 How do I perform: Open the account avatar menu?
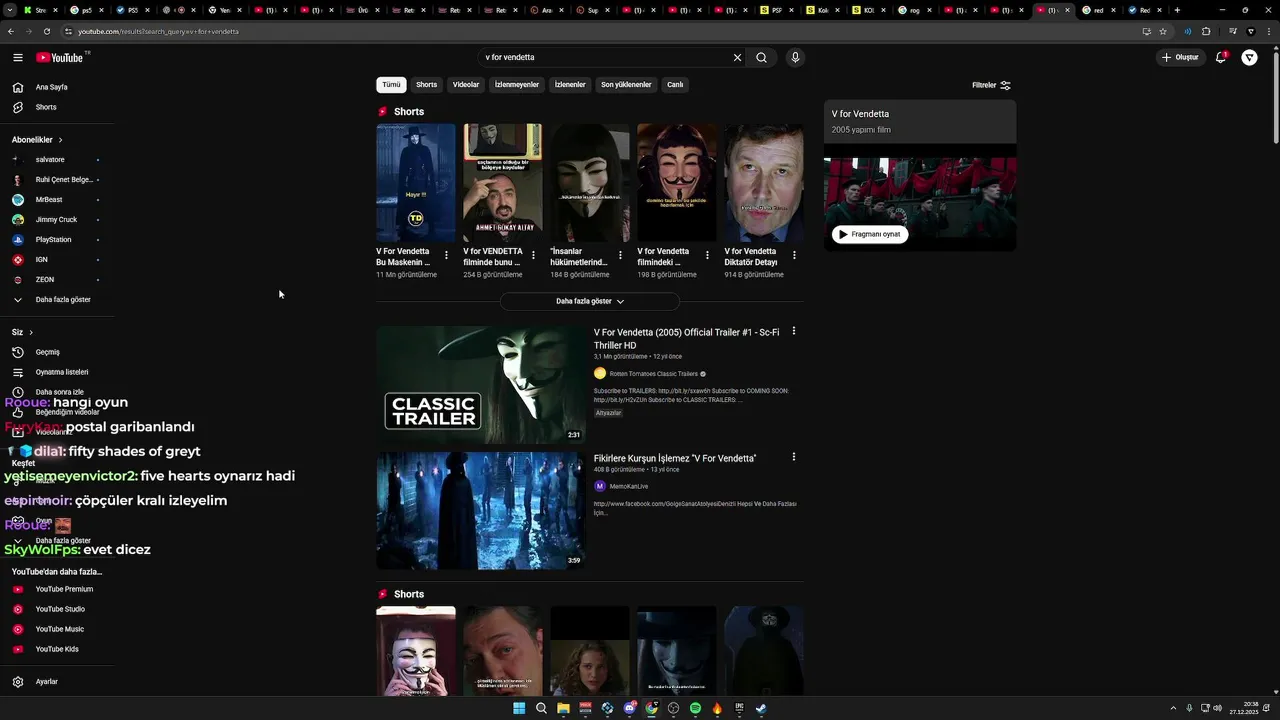1249,57
